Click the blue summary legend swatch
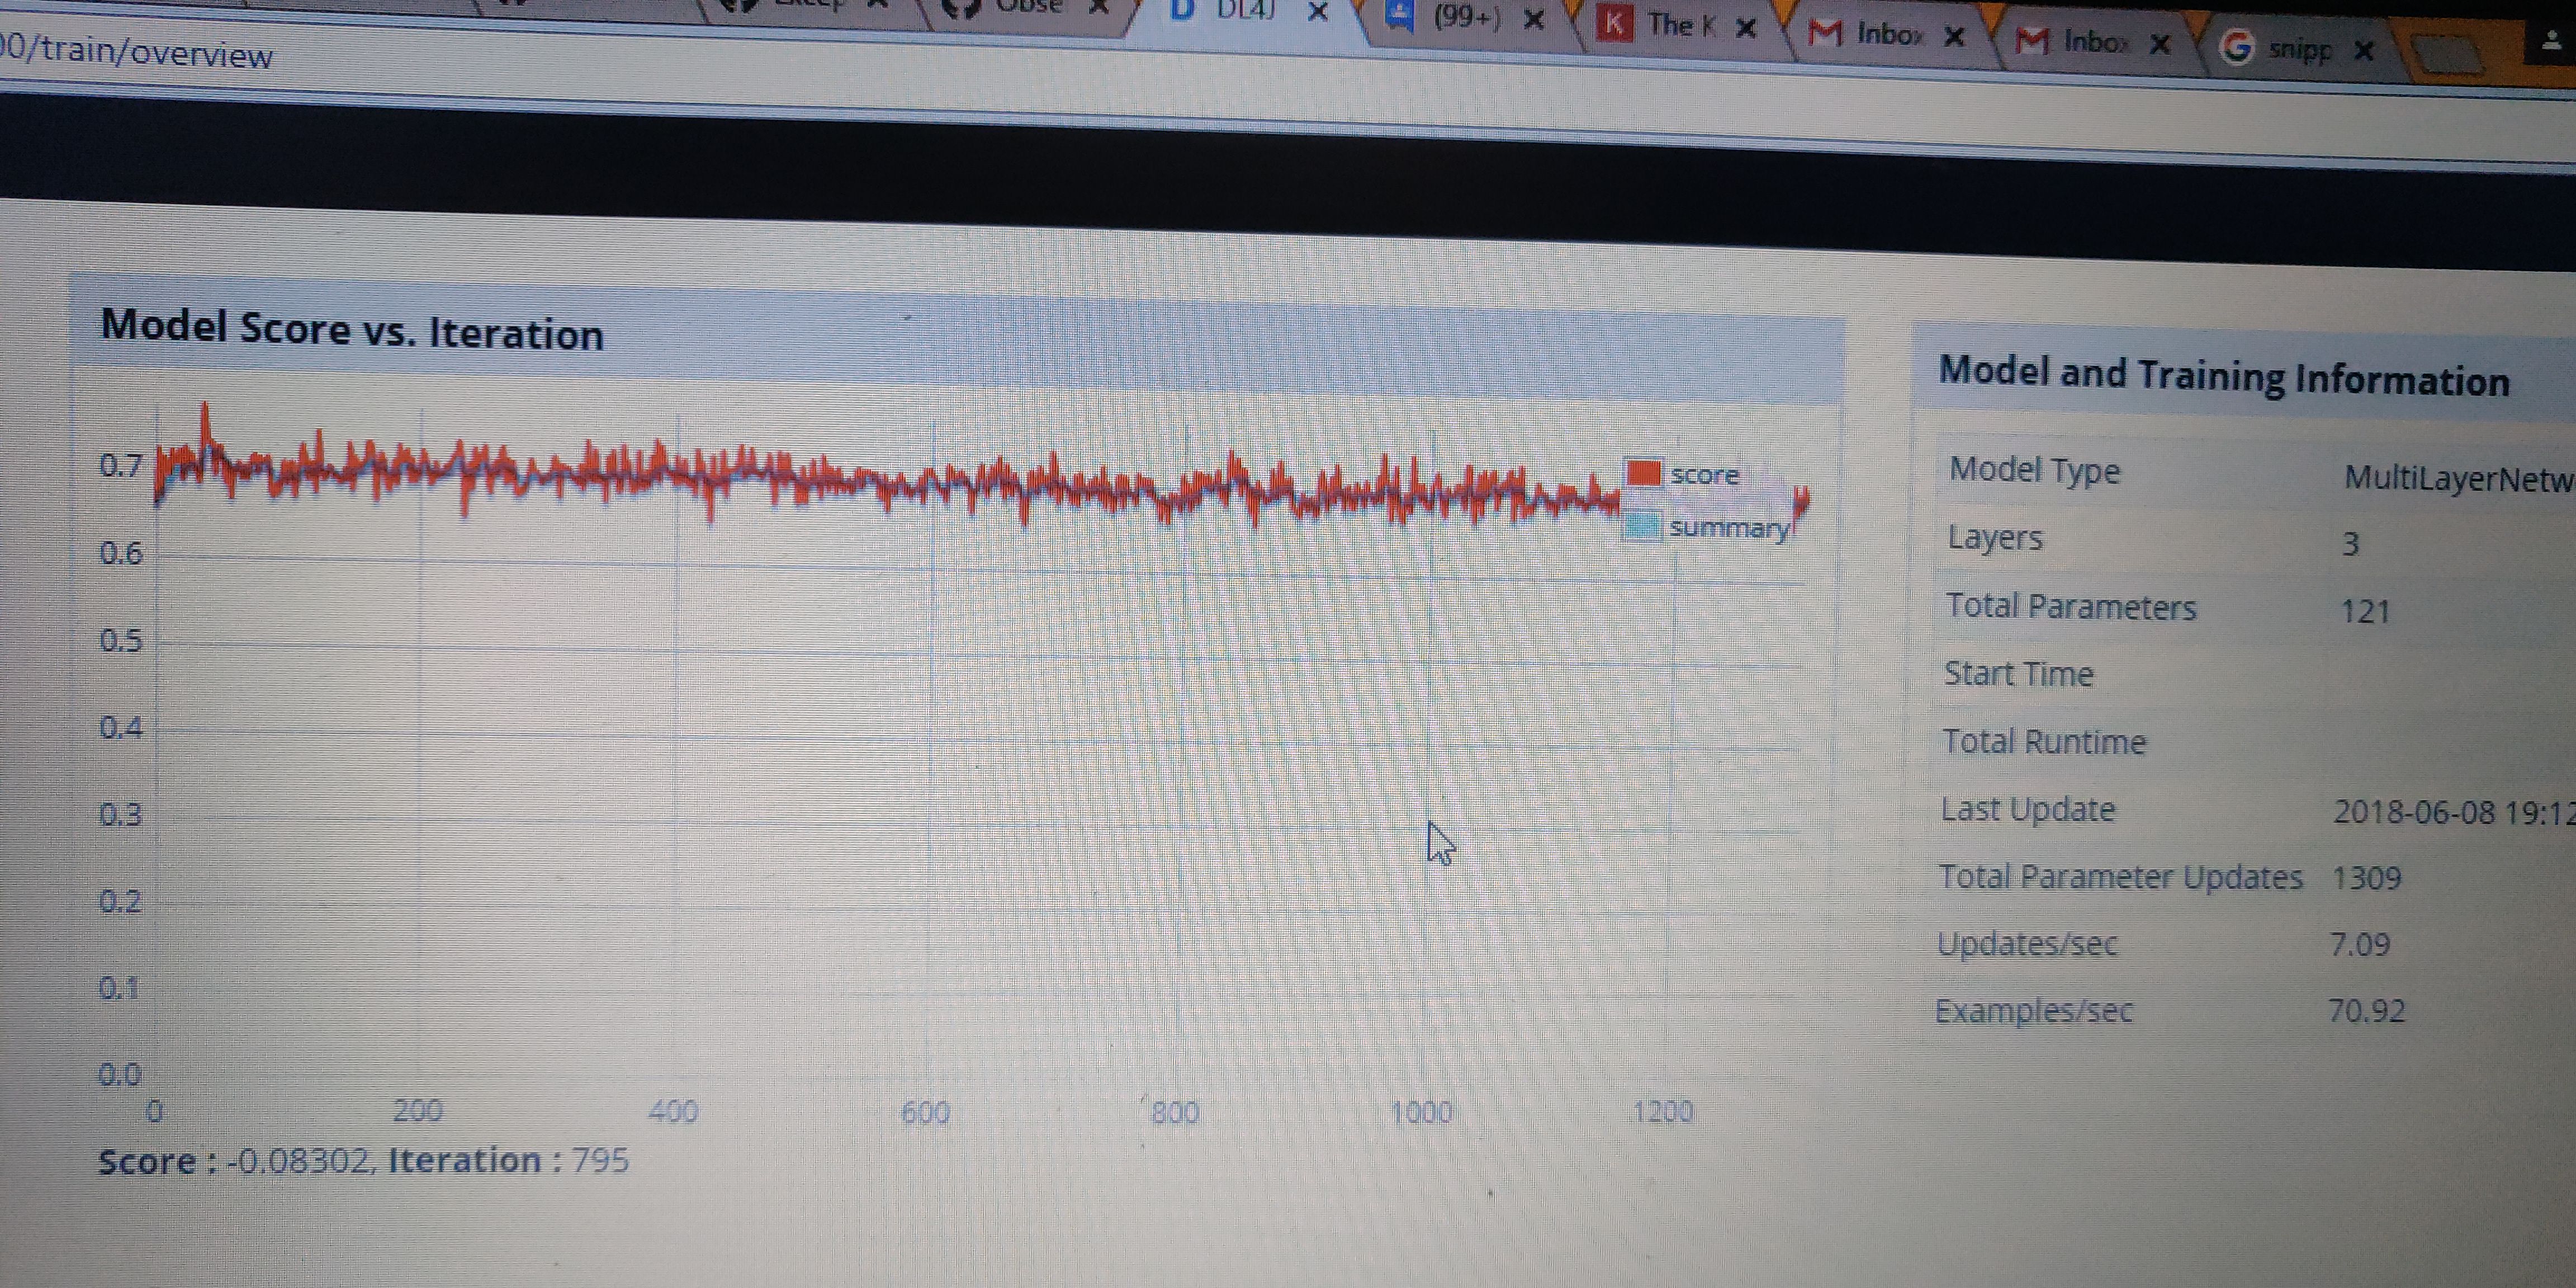 point(1641,525)
